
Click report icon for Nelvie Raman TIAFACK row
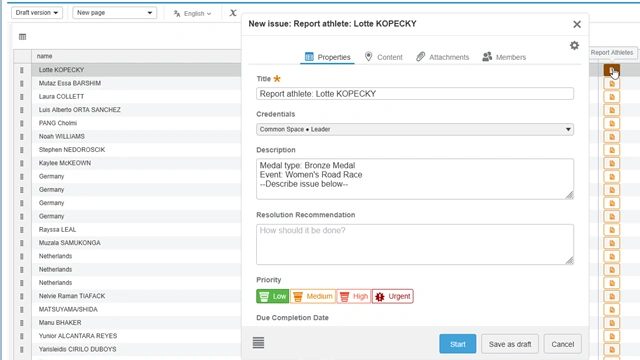coord(611,296)
